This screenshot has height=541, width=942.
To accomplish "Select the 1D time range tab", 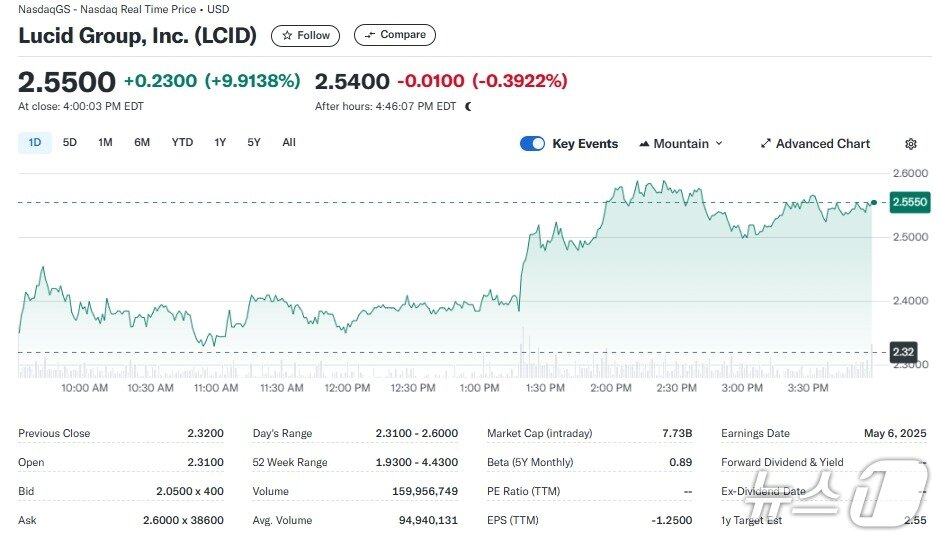I will (35, 142).
